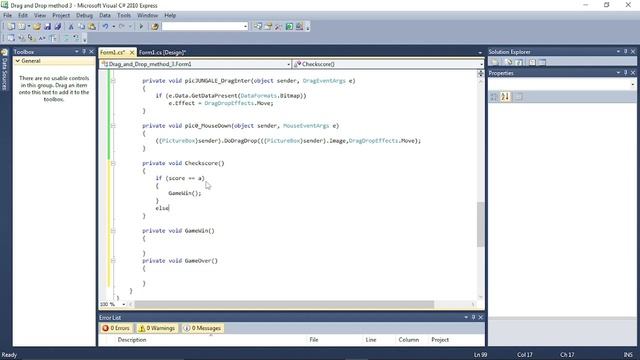Click the Extension Manager toolbar icon

[x=299, y=27]
